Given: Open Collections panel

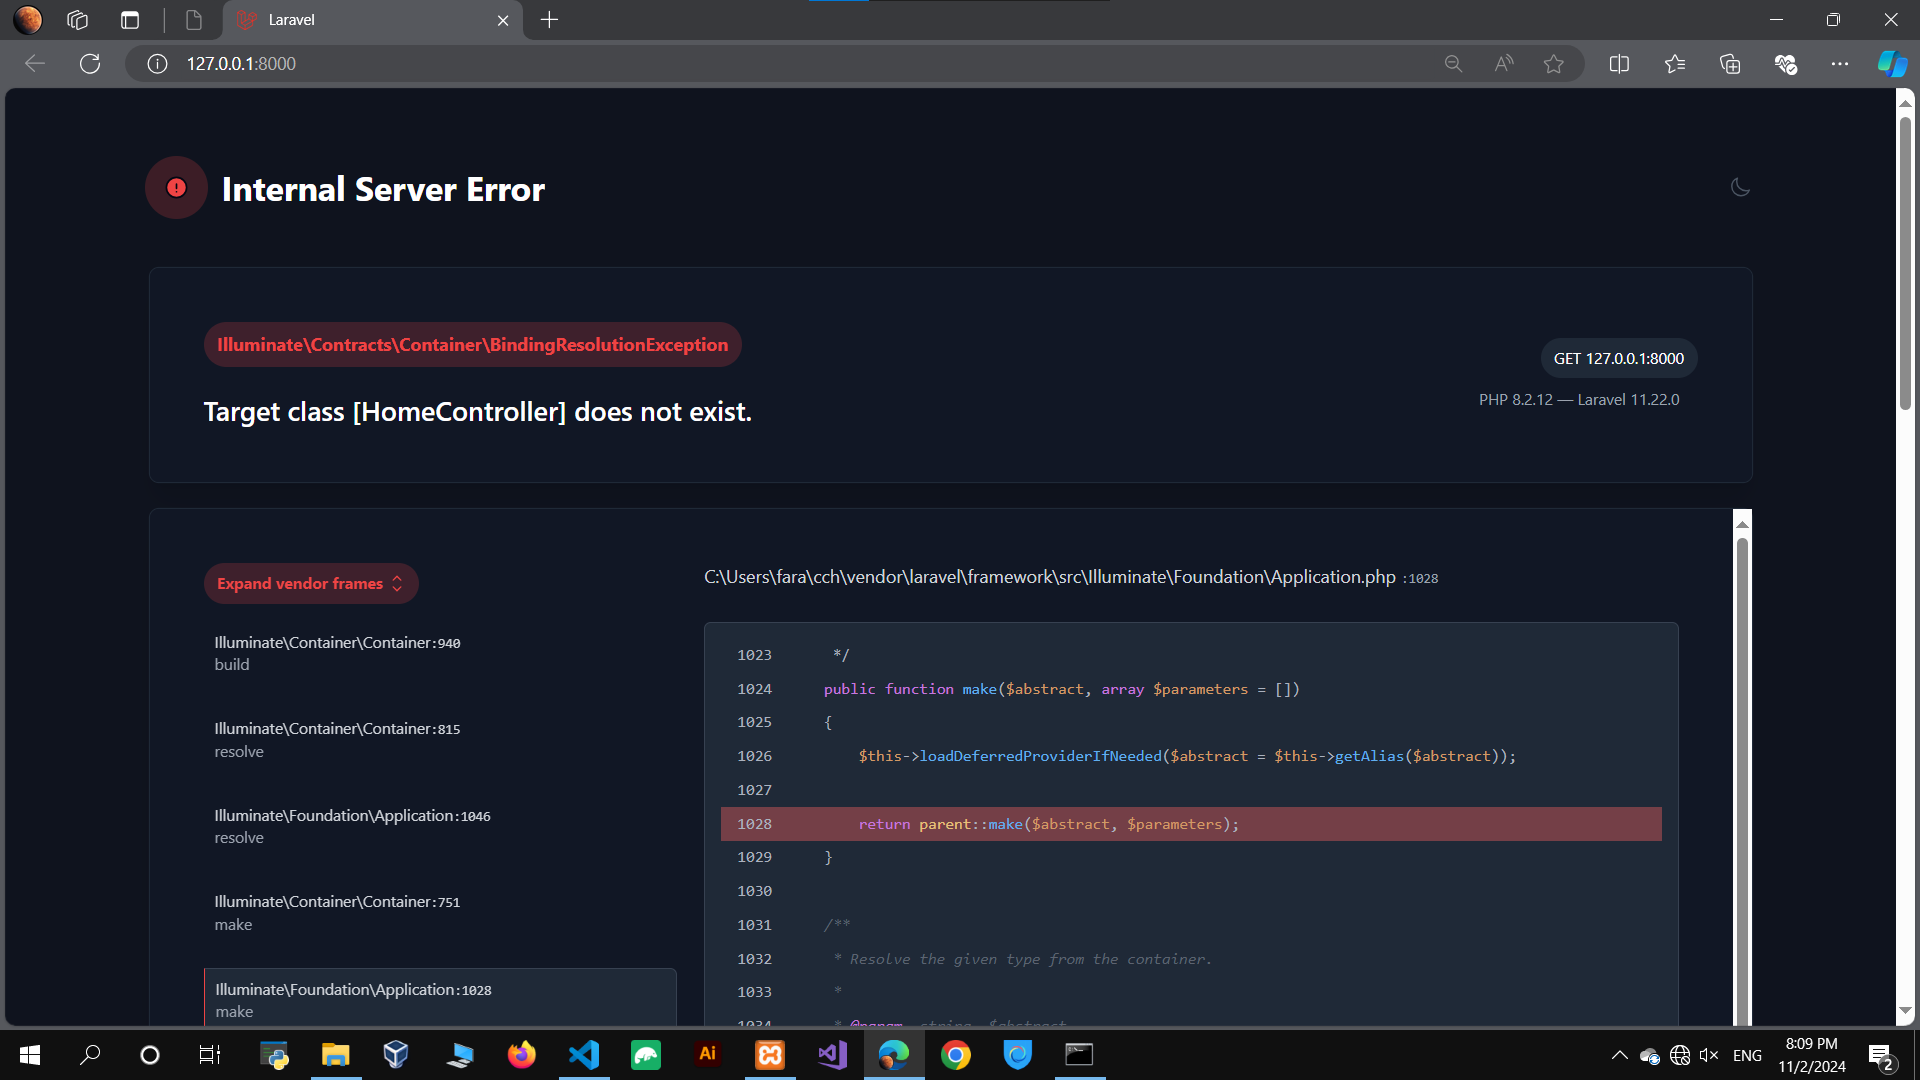Looking at the screenshot, I should tap(1730, 63).
